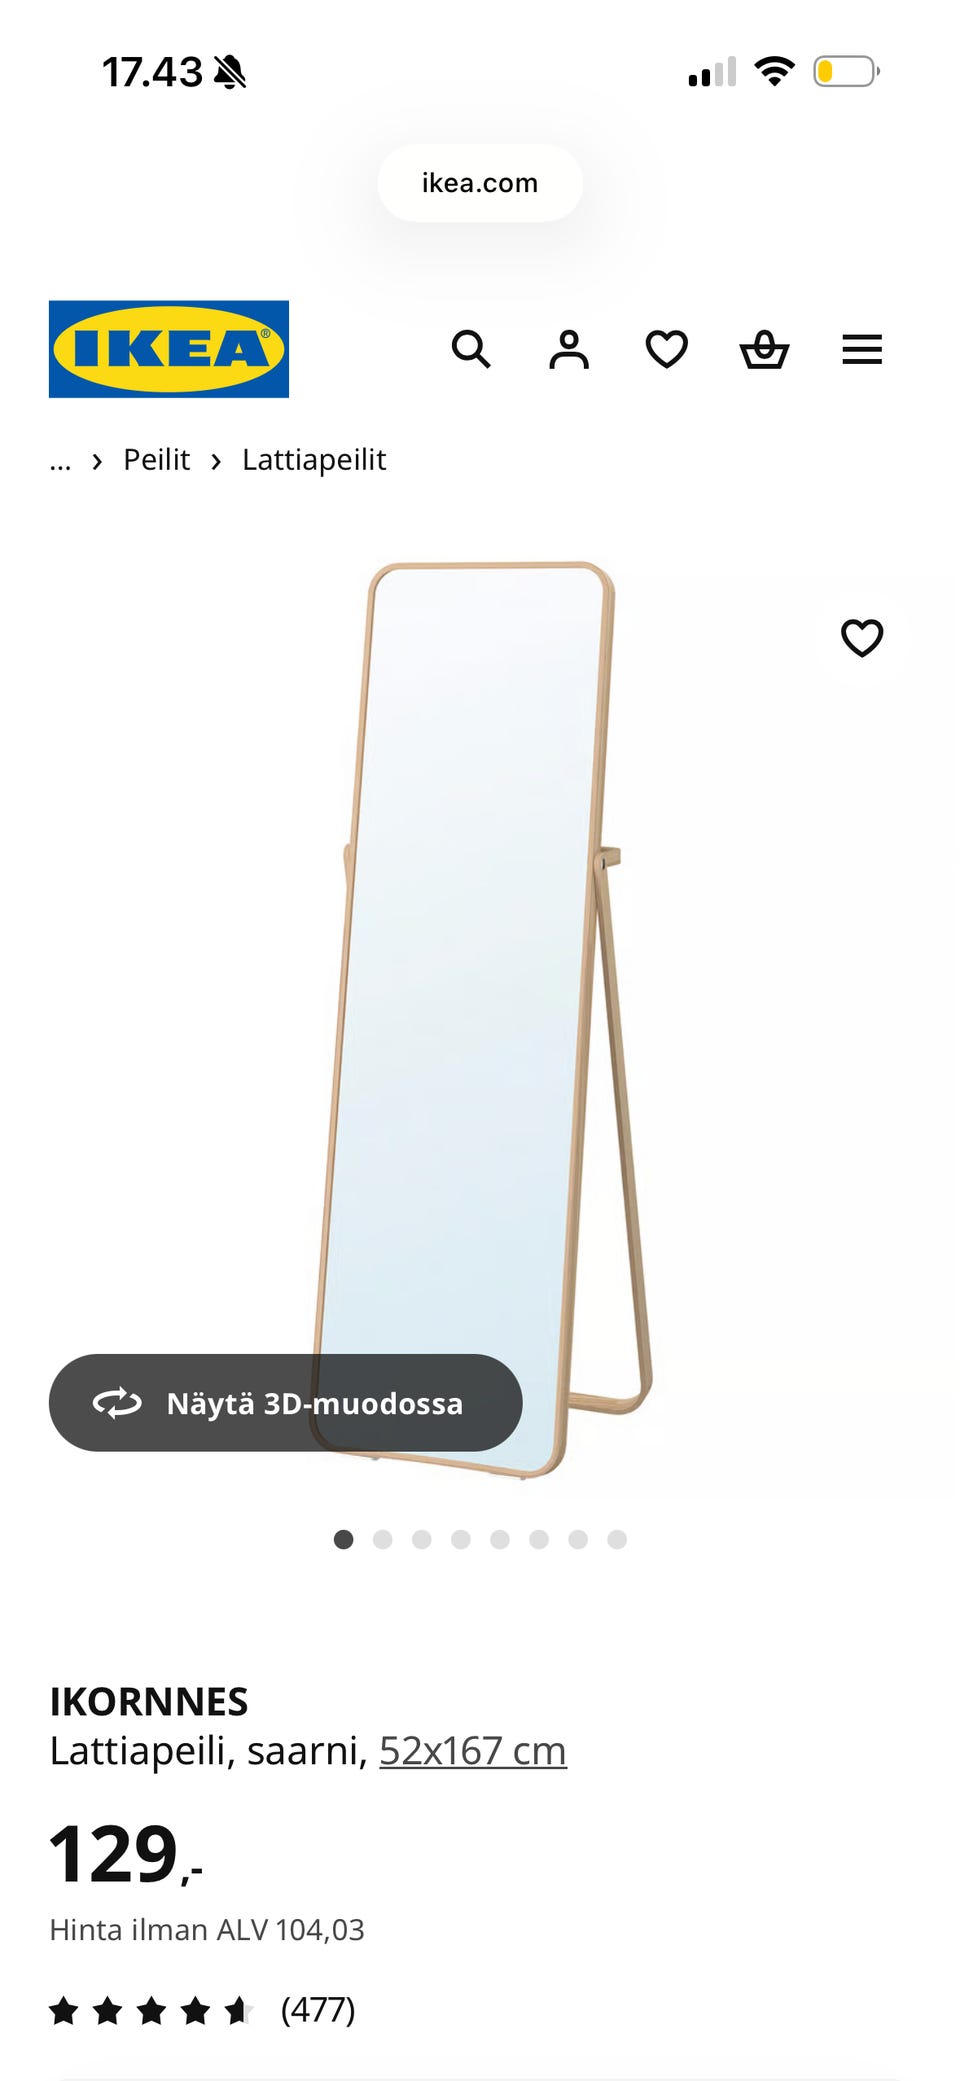Tap the IKORNNES mirror product image
The width and height of the screenshot is (960, 2081).
pyautogui.click(x=483, y=1020)
